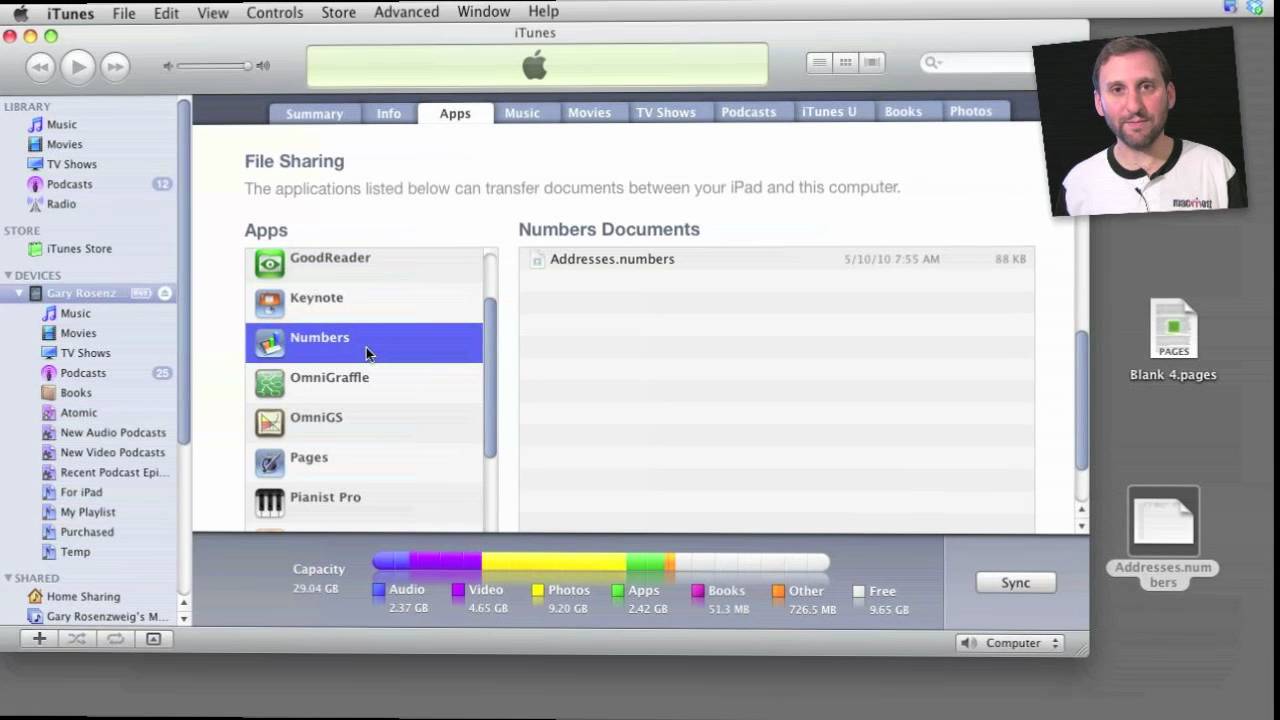Open the Purchased playlist
Screen dimensions: 1280x720
coord(87,532)
